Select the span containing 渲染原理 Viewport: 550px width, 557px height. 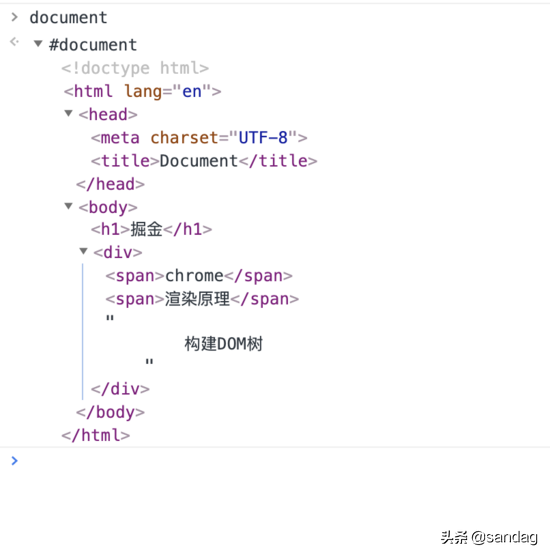point(202,299)
